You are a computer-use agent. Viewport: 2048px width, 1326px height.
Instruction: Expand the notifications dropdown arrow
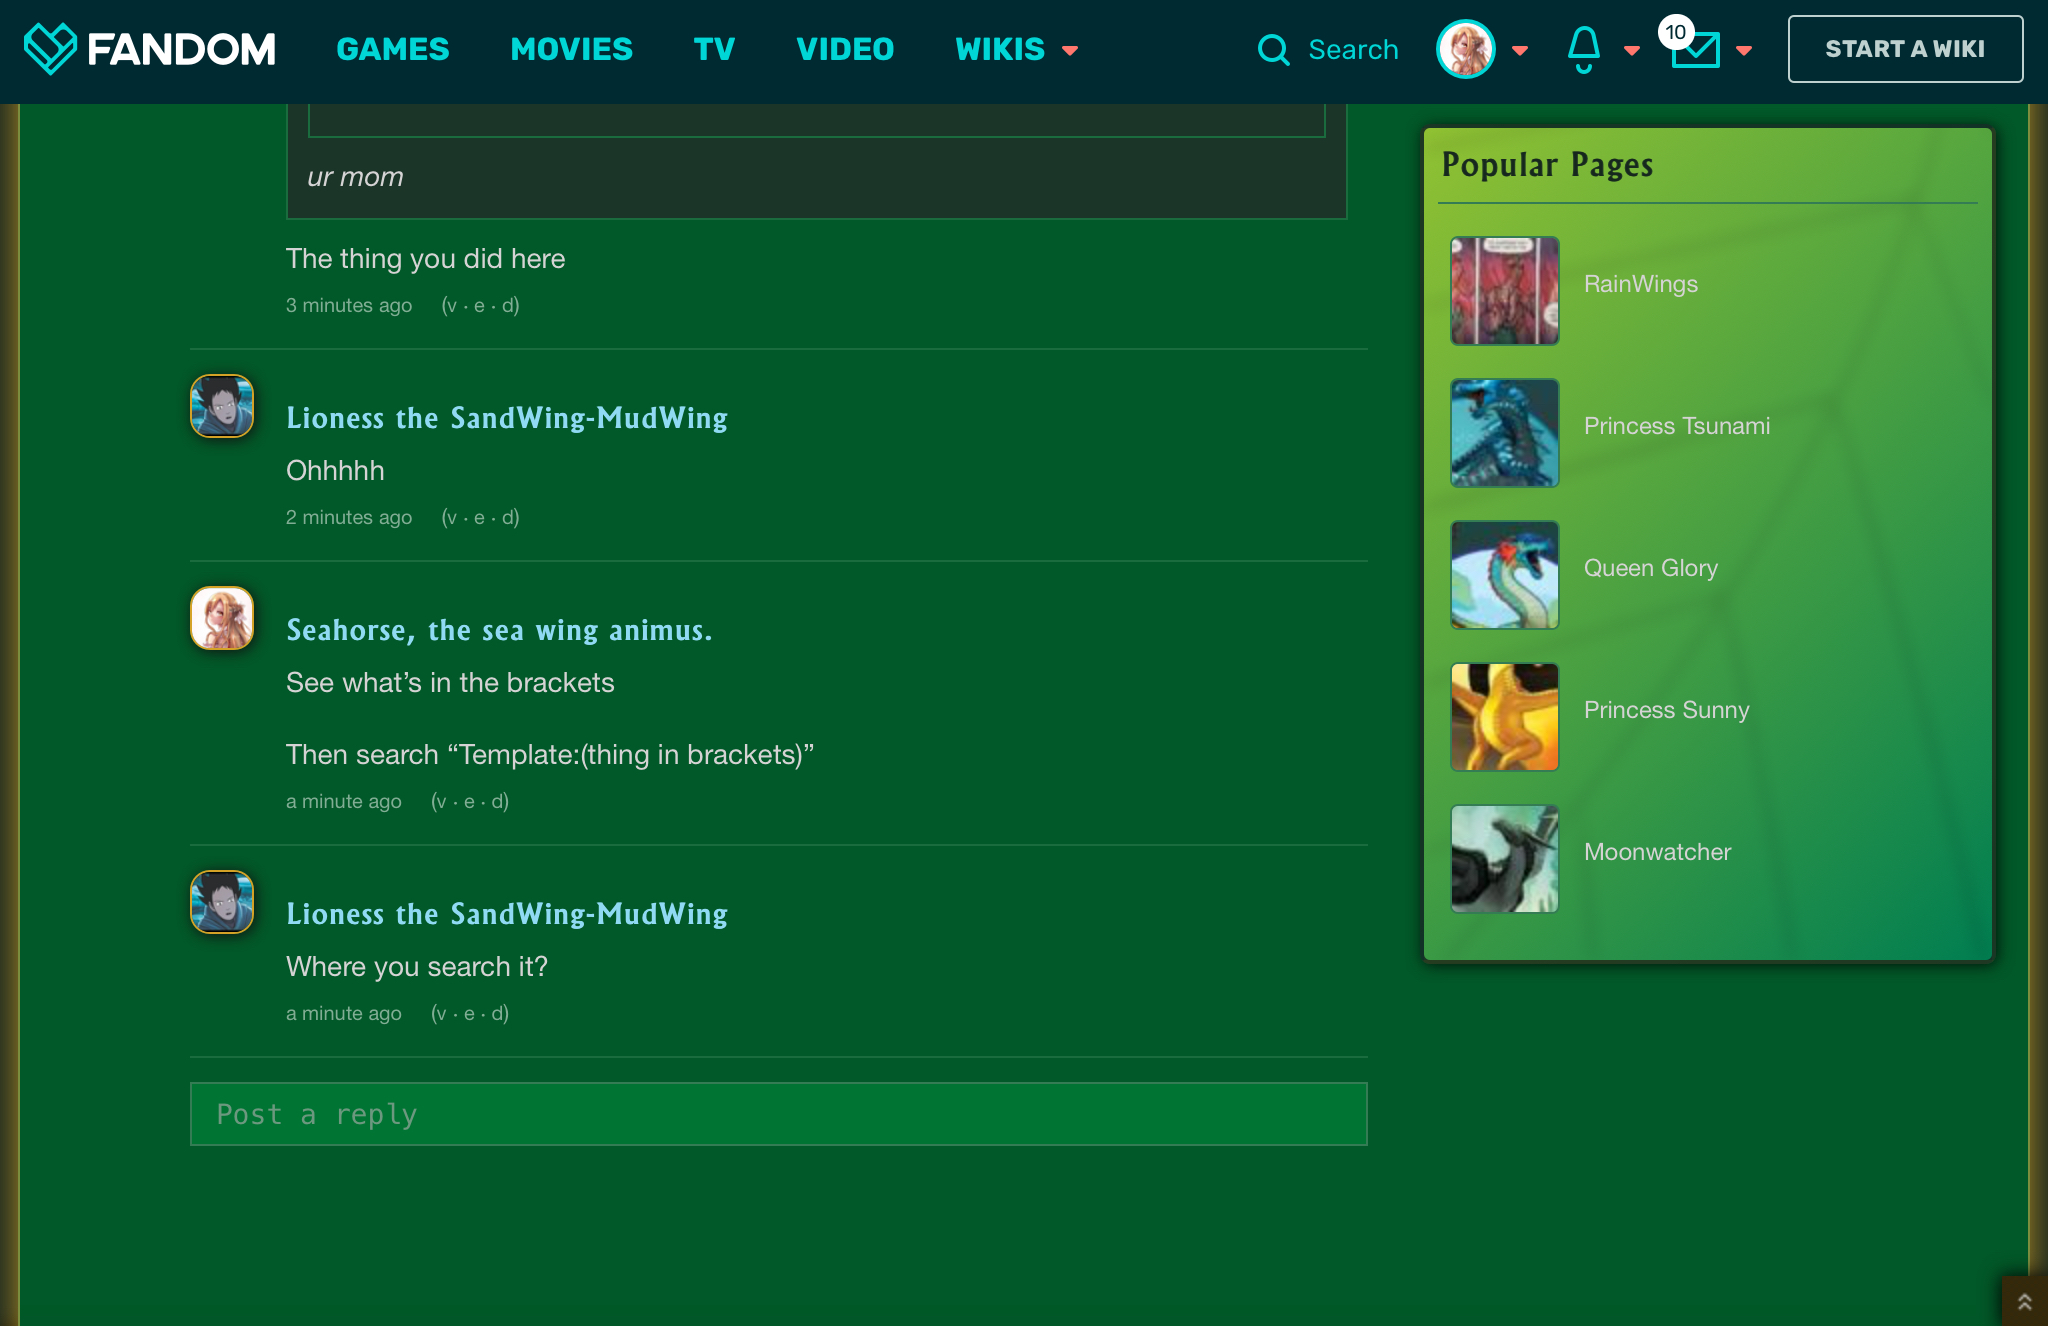(1632, 50)
